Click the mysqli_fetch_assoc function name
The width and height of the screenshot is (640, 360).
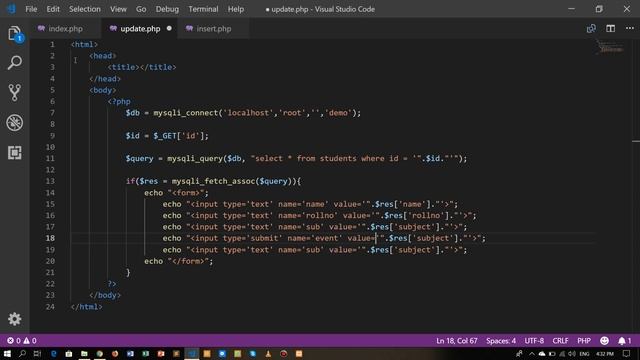point(213,181)
